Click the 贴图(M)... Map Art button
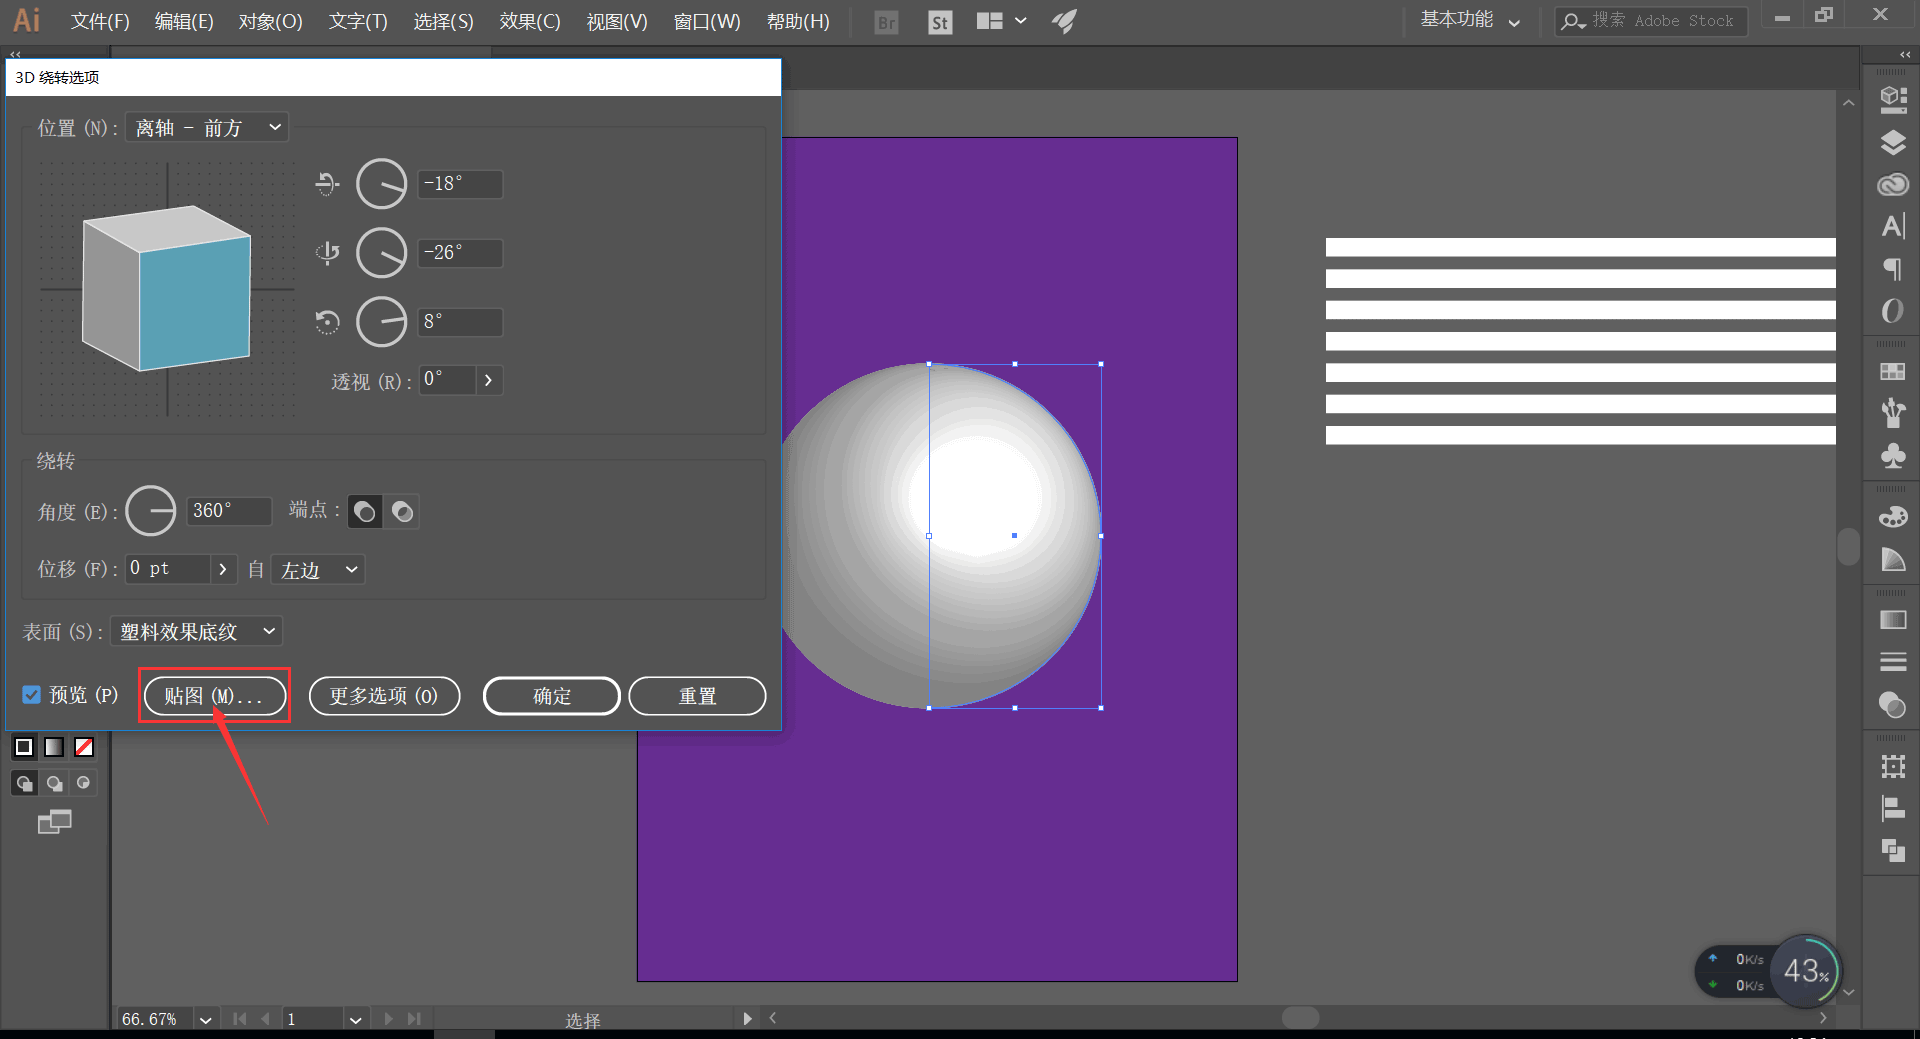The width and height of the screenshot is (1920, 1039). click(x=214, y=696)
